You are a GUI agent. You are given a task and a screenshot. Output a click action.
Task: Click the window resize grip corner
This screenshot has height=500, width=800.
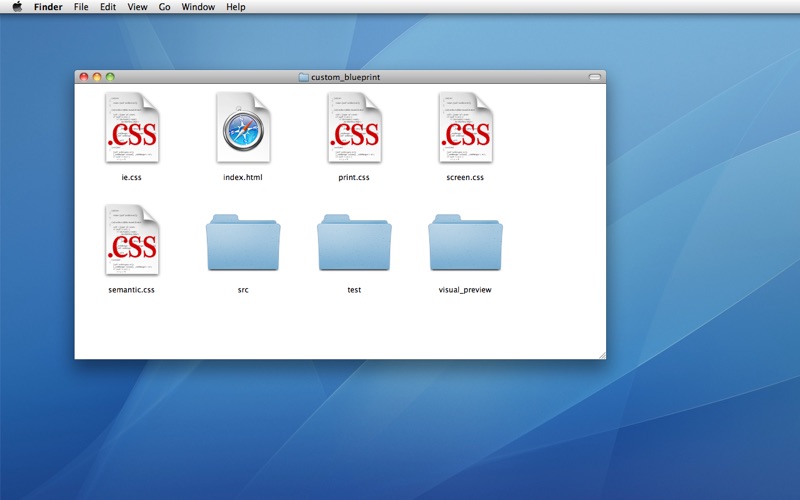click(602, 355)
